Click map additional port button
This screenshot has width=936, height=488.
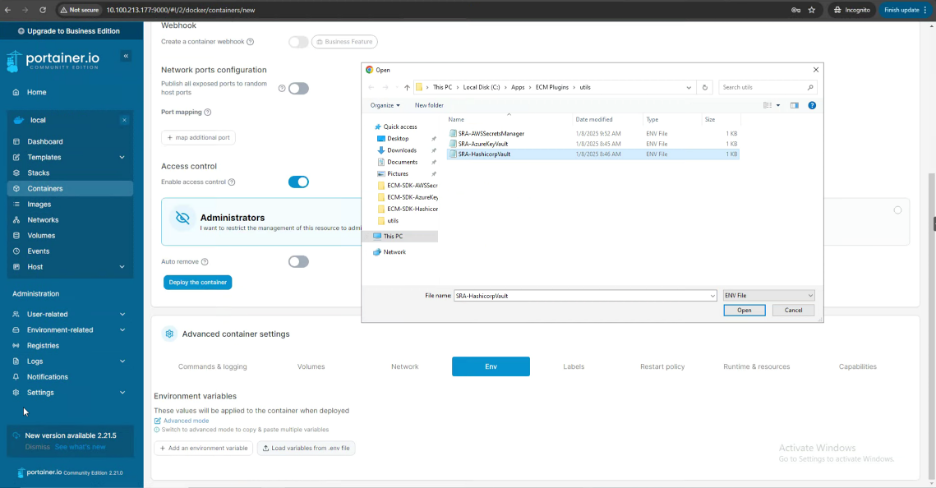click(x=198, y=138)
